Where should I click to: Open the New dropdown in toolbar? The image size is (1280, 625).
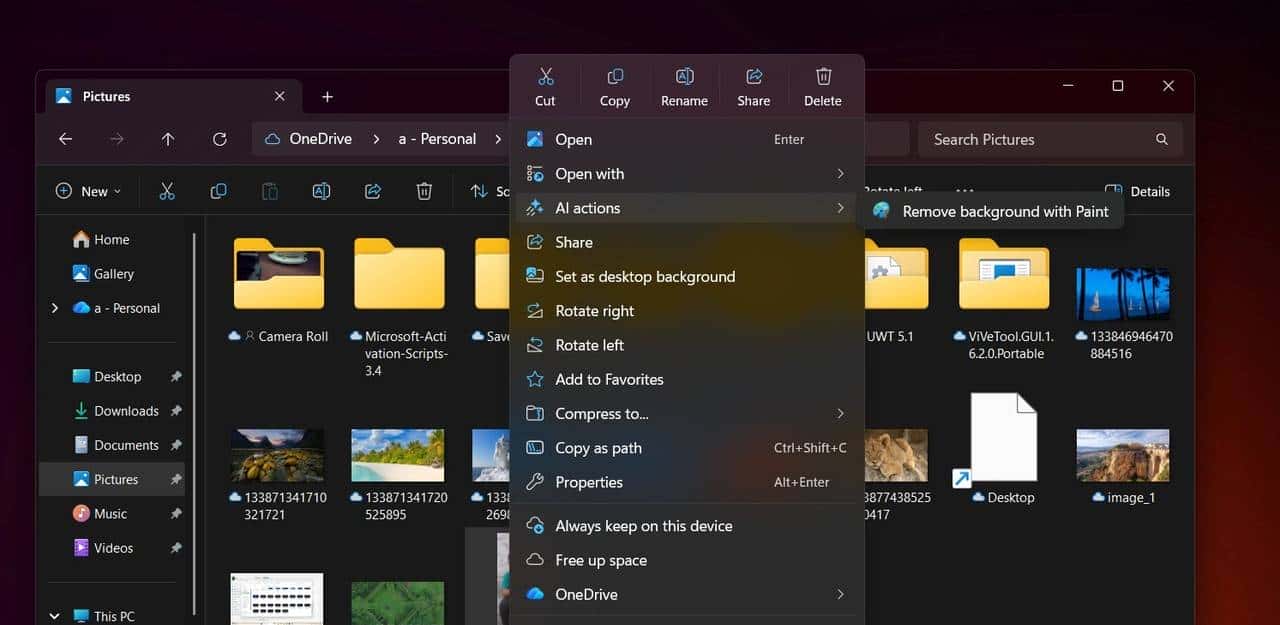click(x=88, y=191)
